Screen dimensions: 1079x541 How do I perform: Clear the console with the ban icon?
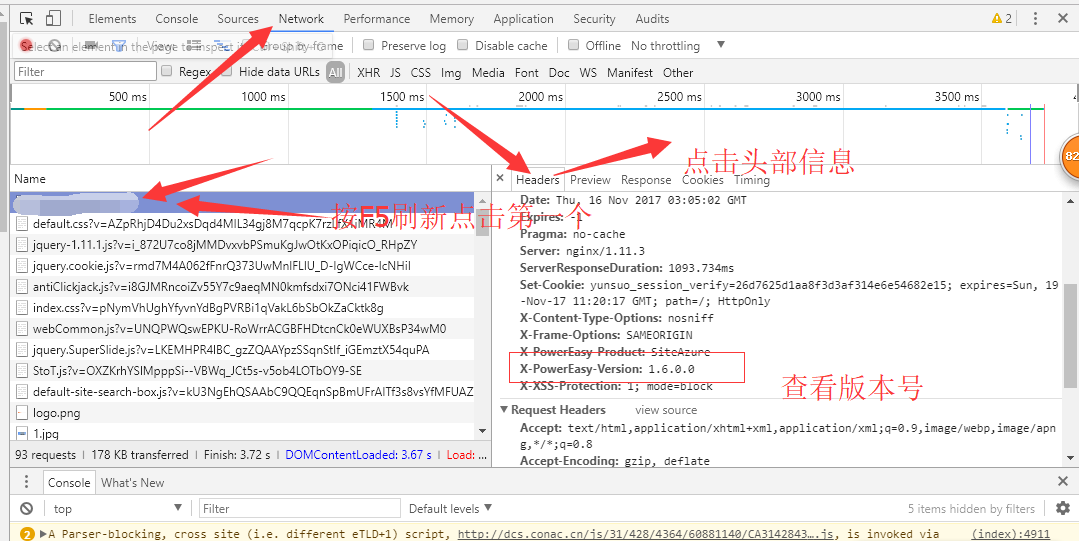click(x=26, y=508)
